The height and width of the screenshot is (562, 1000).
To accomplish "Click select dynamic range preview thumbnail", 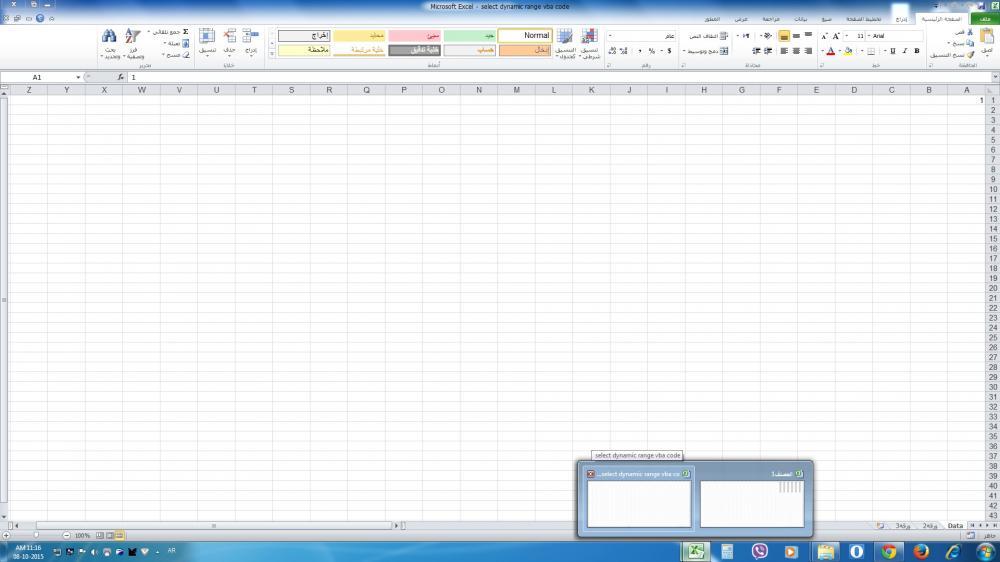I will (x=638, y=504).
